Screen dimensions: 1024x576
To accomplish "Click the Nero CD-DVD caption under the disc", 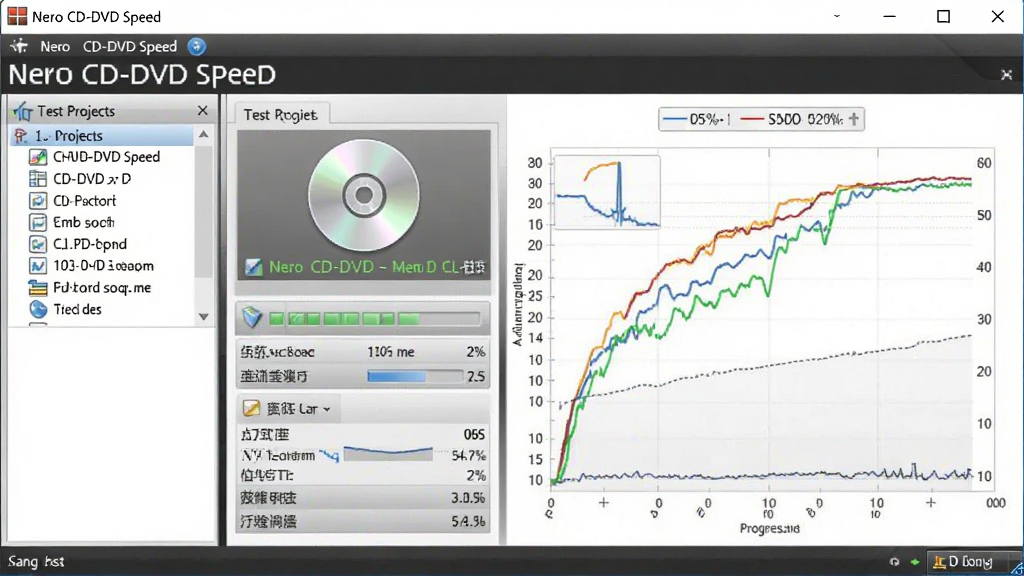I will click(376, 267).
